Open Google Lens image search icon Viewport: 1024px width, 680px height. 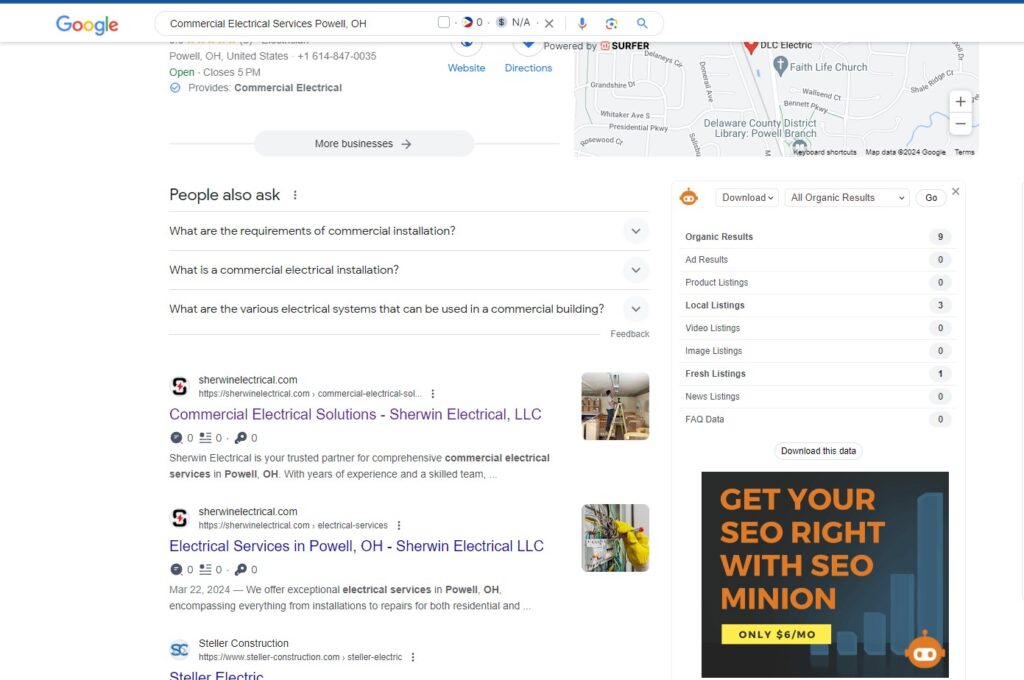(611, 24)
